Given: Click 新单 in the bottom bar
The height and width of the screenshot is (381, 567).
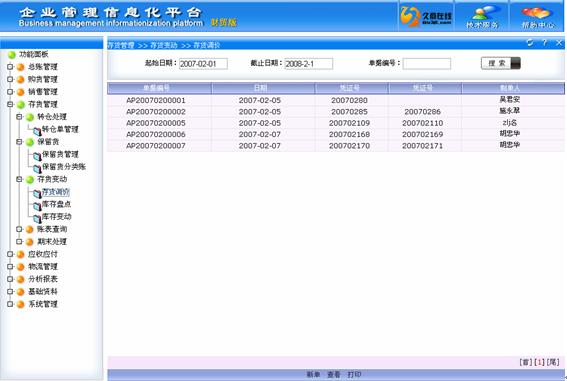Looking at the screenshot, I should point(313,374).
